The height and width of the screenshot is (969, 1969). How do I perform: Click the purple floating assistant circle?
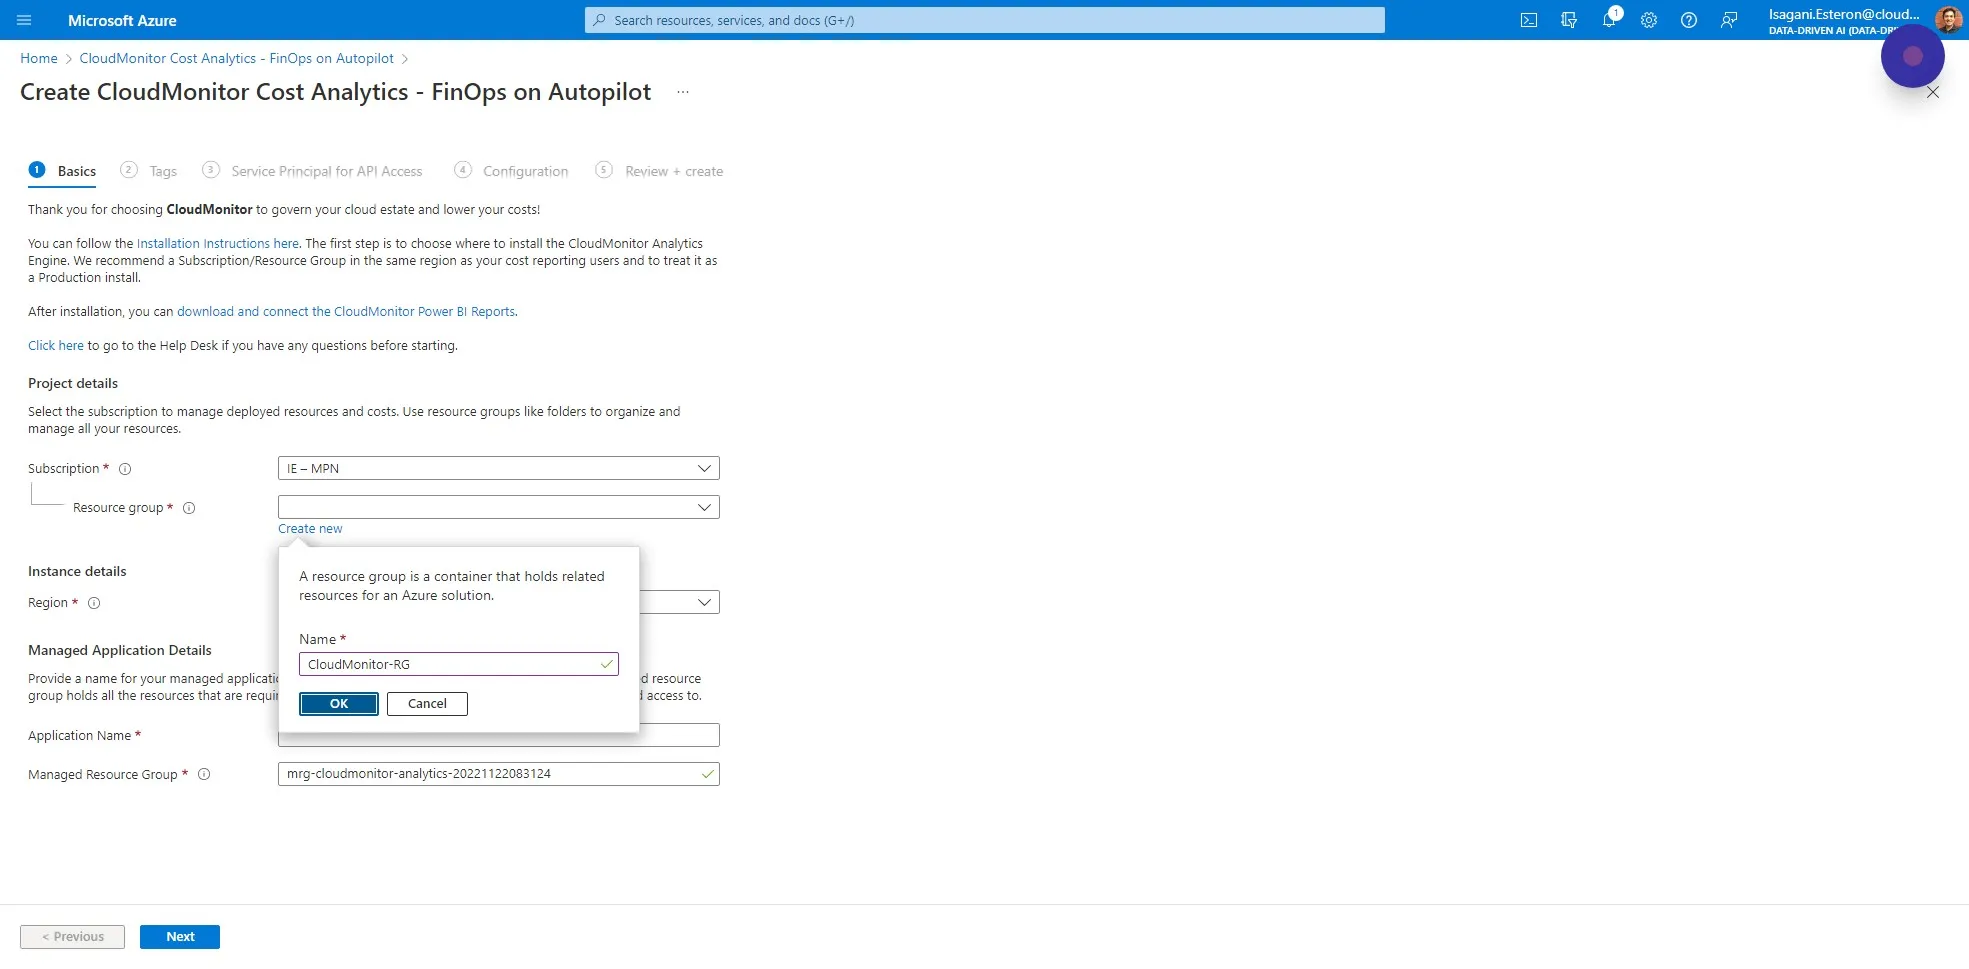[x=1912, y=56]
